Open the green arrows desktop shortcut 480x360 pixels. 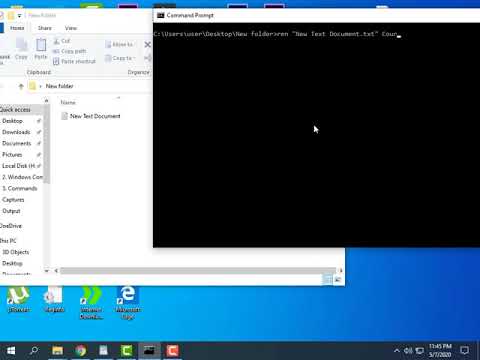tap(91, 303)
